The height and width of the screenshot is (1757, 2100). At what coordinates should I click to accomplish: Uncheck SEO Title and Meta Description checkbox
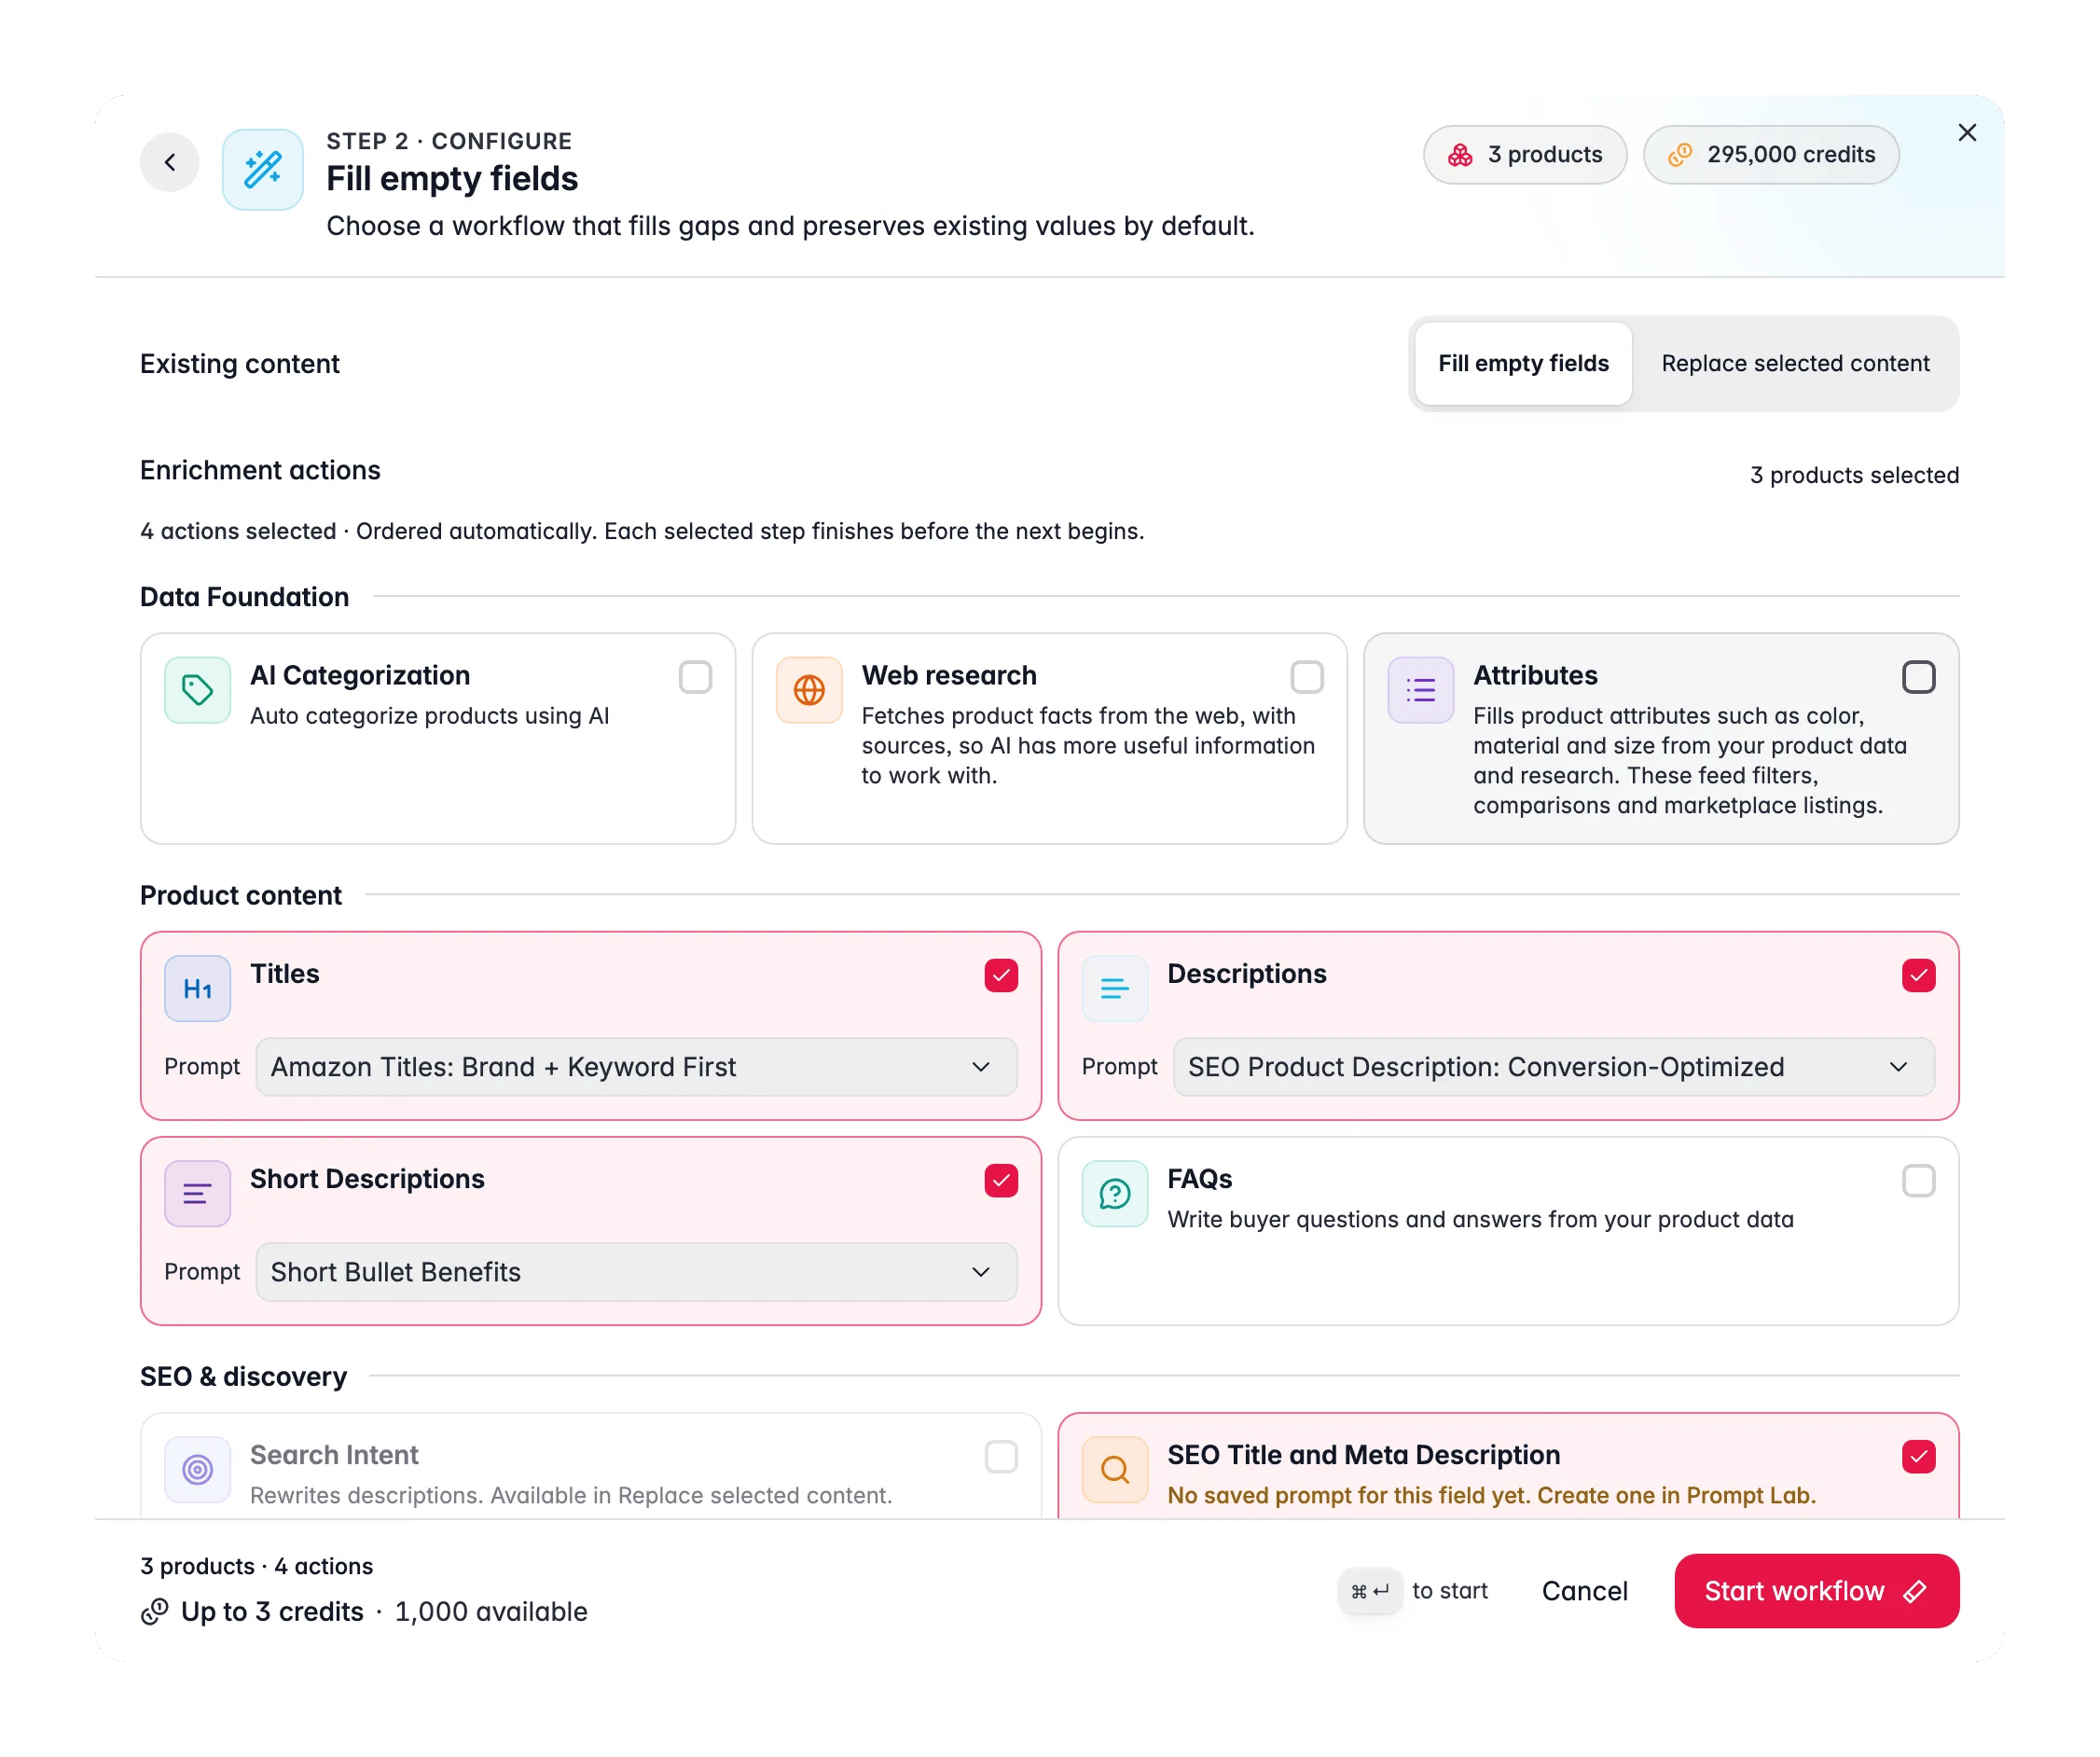1918,1457
